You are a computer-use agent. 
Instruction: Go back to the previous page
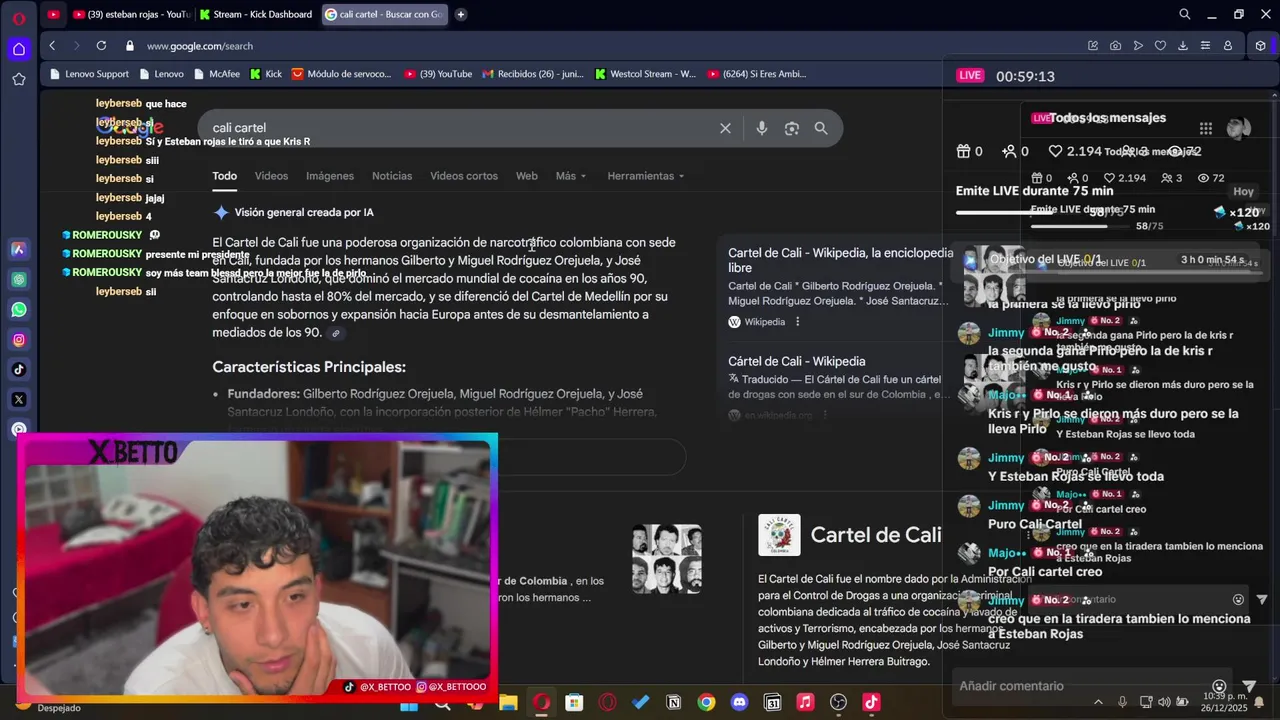53,46
